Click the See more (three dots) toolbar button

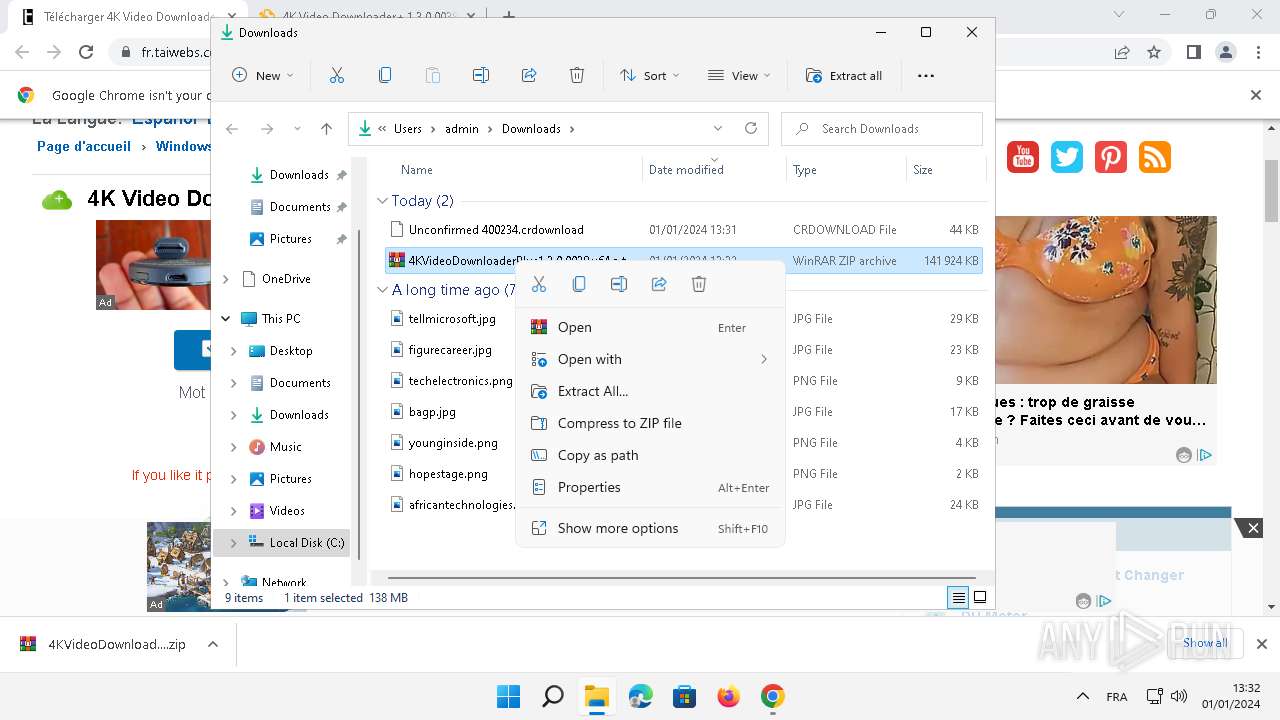[x=926, y=76]
